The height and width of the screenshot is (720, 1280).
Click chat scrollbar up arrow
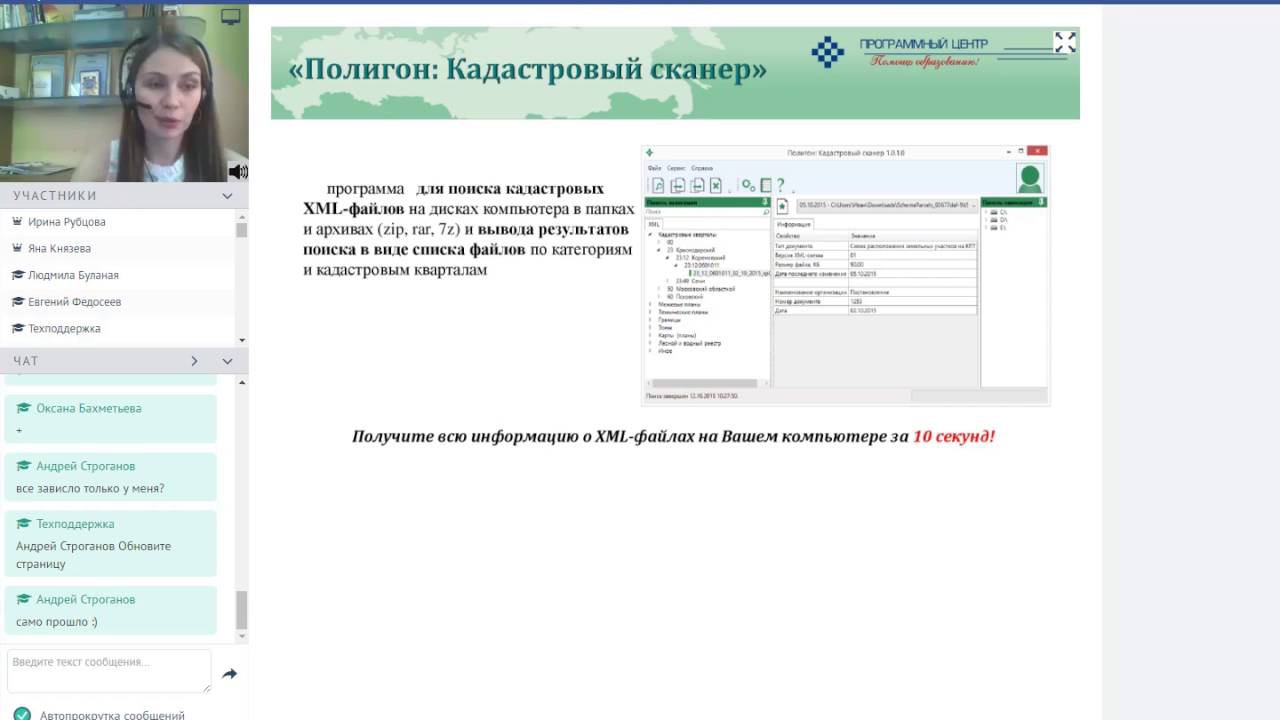click(x=242, y=381)
